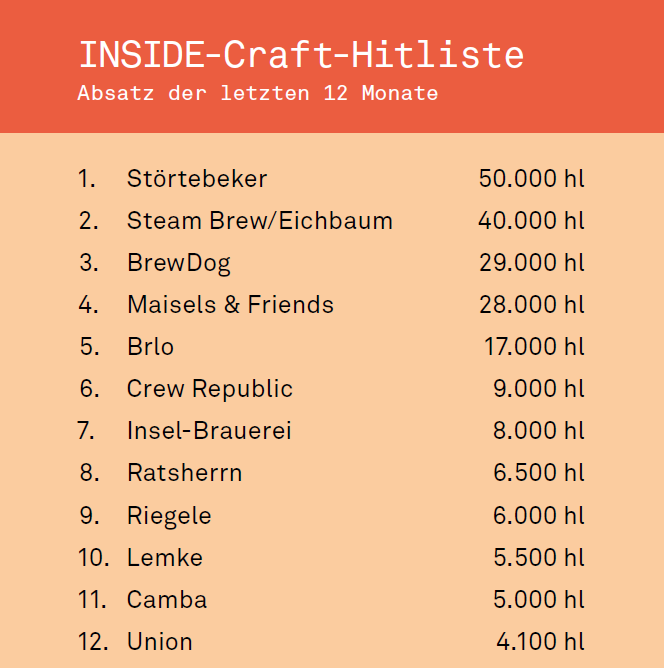Click the 50.000 hl sales figure

click(x=531, y=179)
